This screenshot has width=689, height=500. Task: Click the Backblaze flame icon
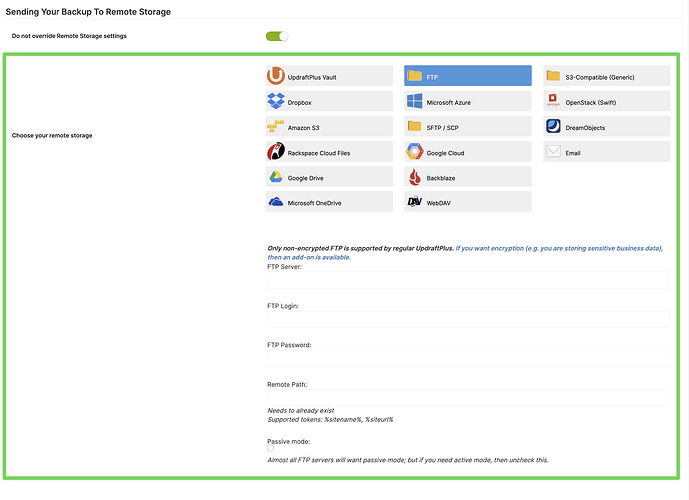point(414,177)
